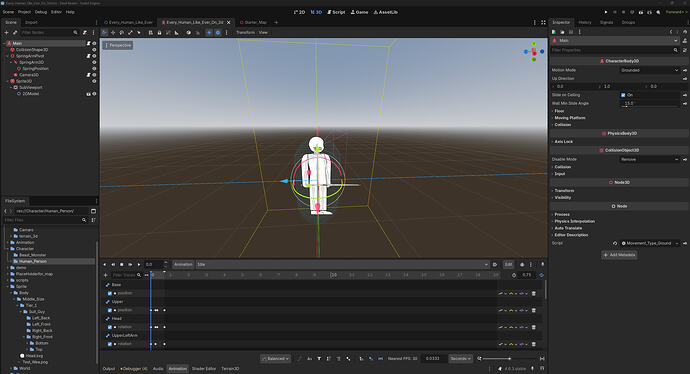
Task: Delete the Head rotation track
Action: click(x=534, y=327)
